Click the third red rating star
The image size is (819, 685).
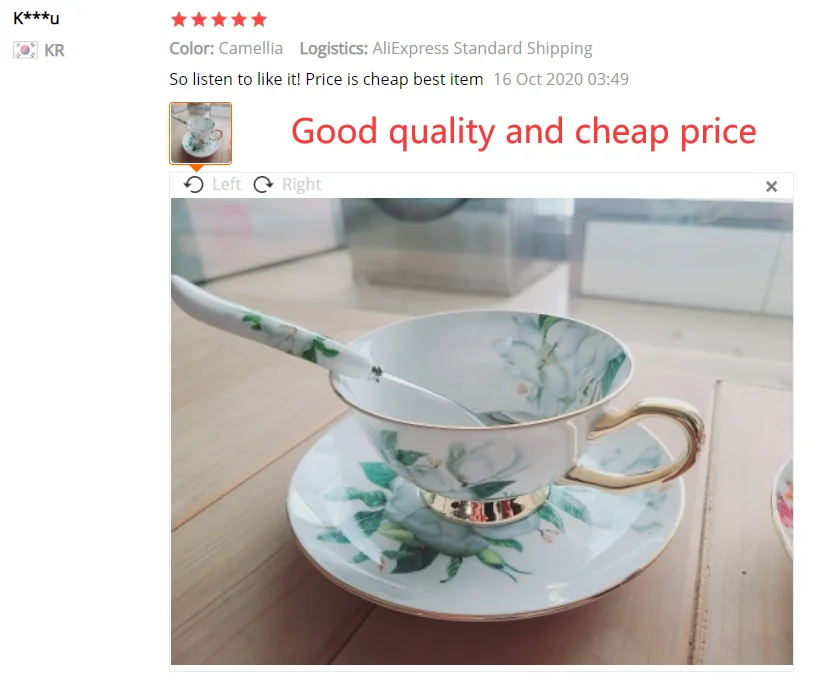[x=219, y=20]
